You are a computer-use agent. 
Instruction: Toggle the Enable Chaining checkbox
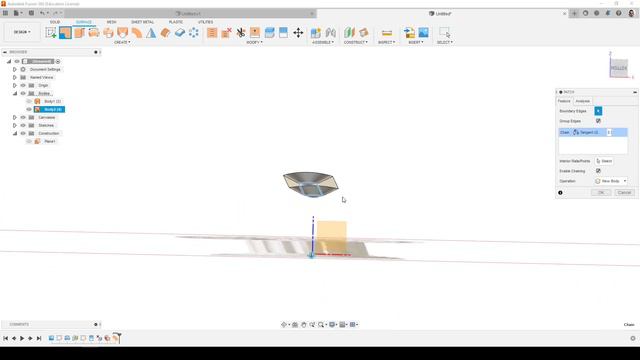[598, 171]
